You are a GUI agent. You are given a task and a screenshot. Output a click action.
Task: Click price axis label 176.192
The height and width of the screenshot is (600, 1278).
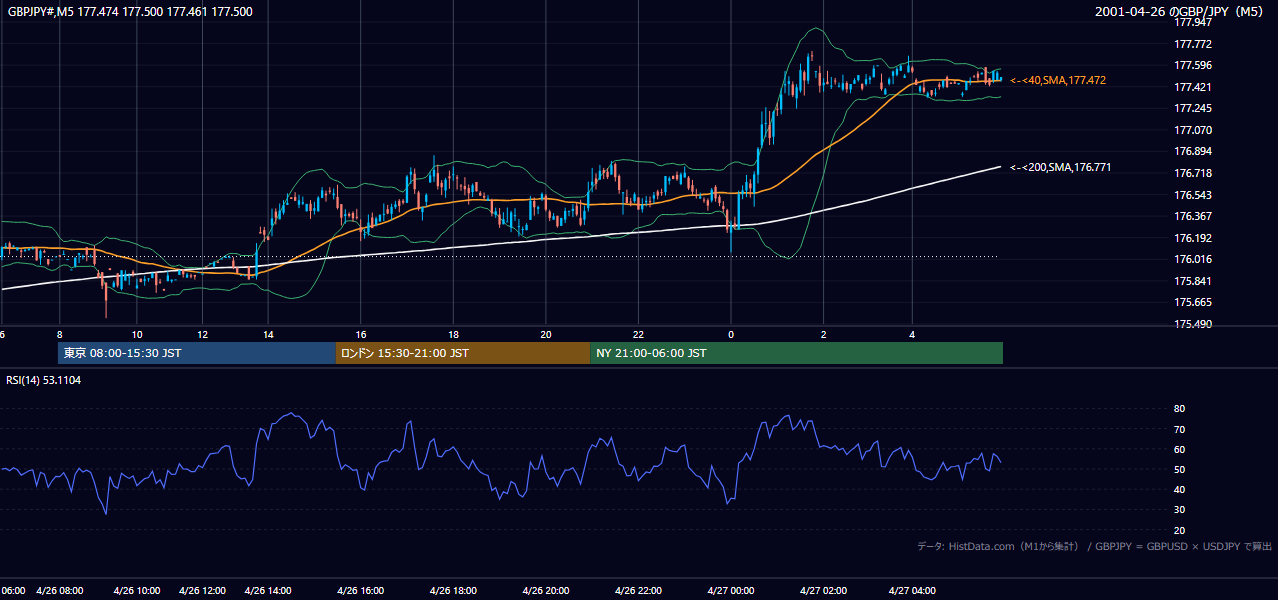click(1193, 238)
